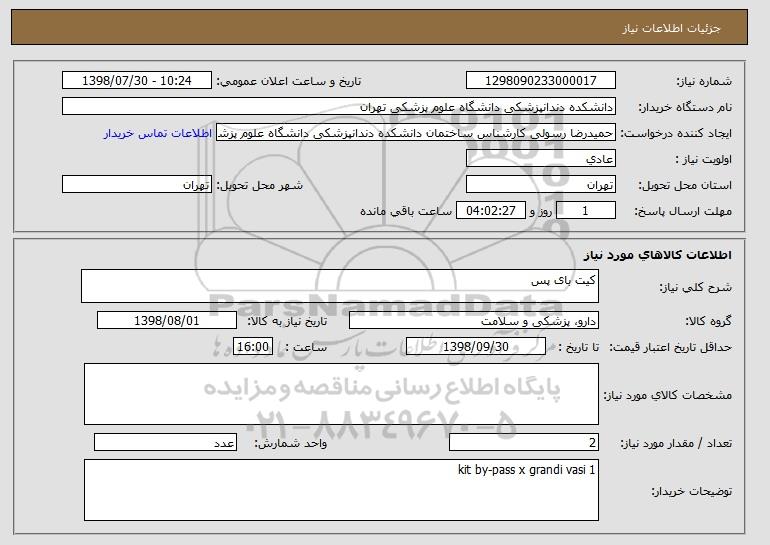Select the price validity date 1398/09/30

[476, 347]
